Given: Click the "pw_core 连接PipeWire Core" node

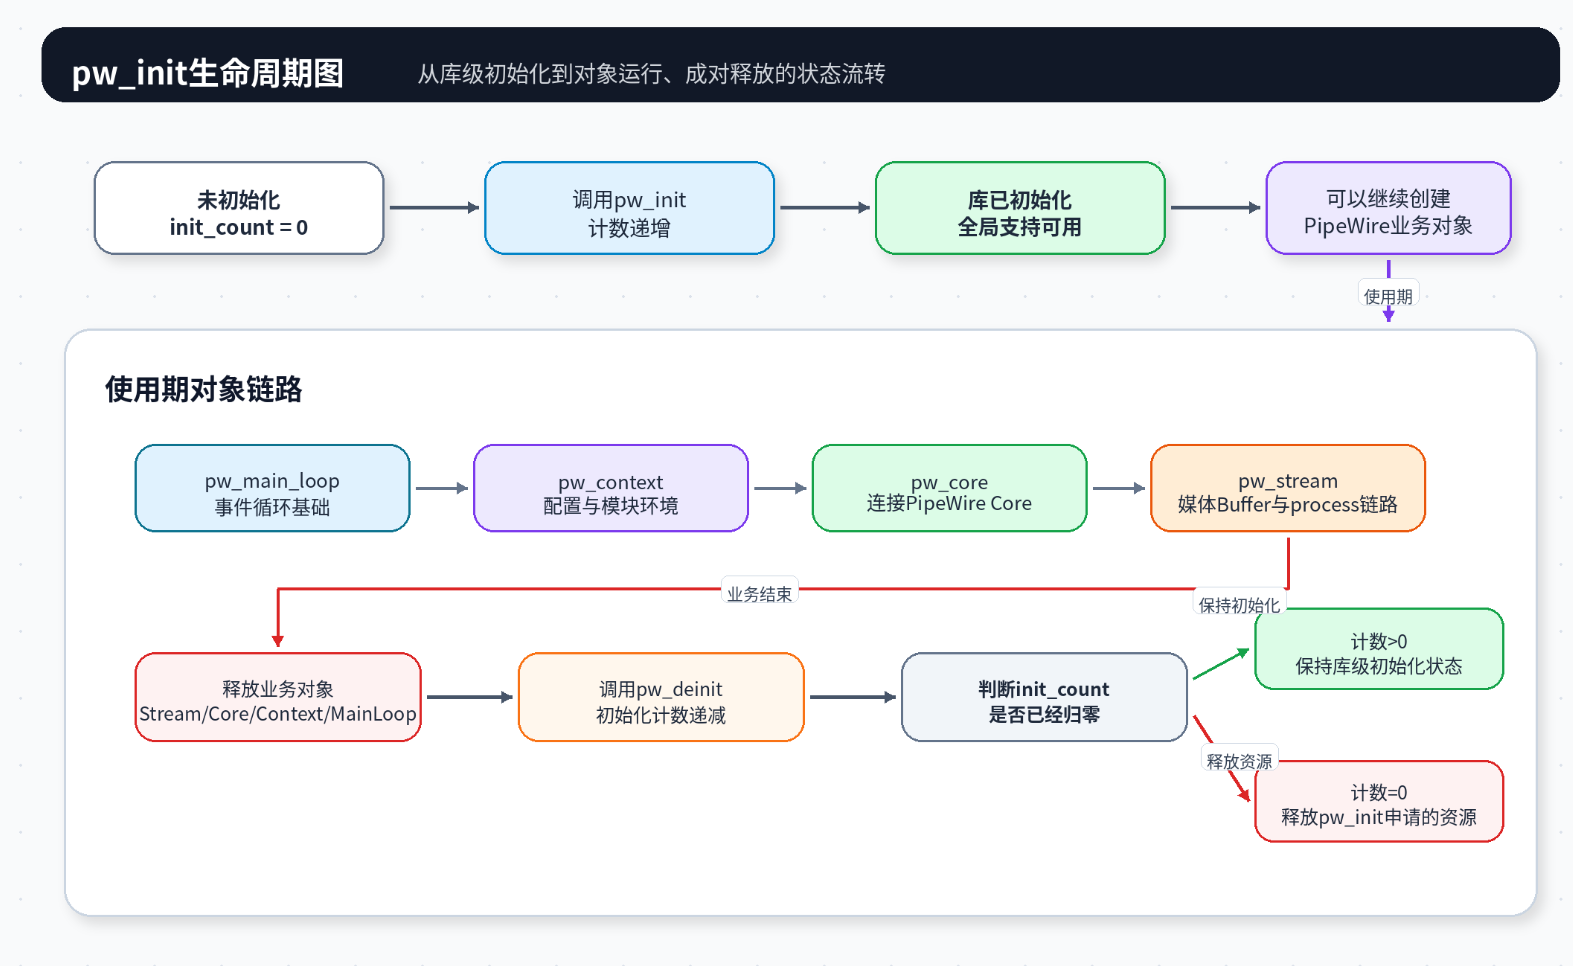Looking at the screenshot, I should click(x=949, y=488).
